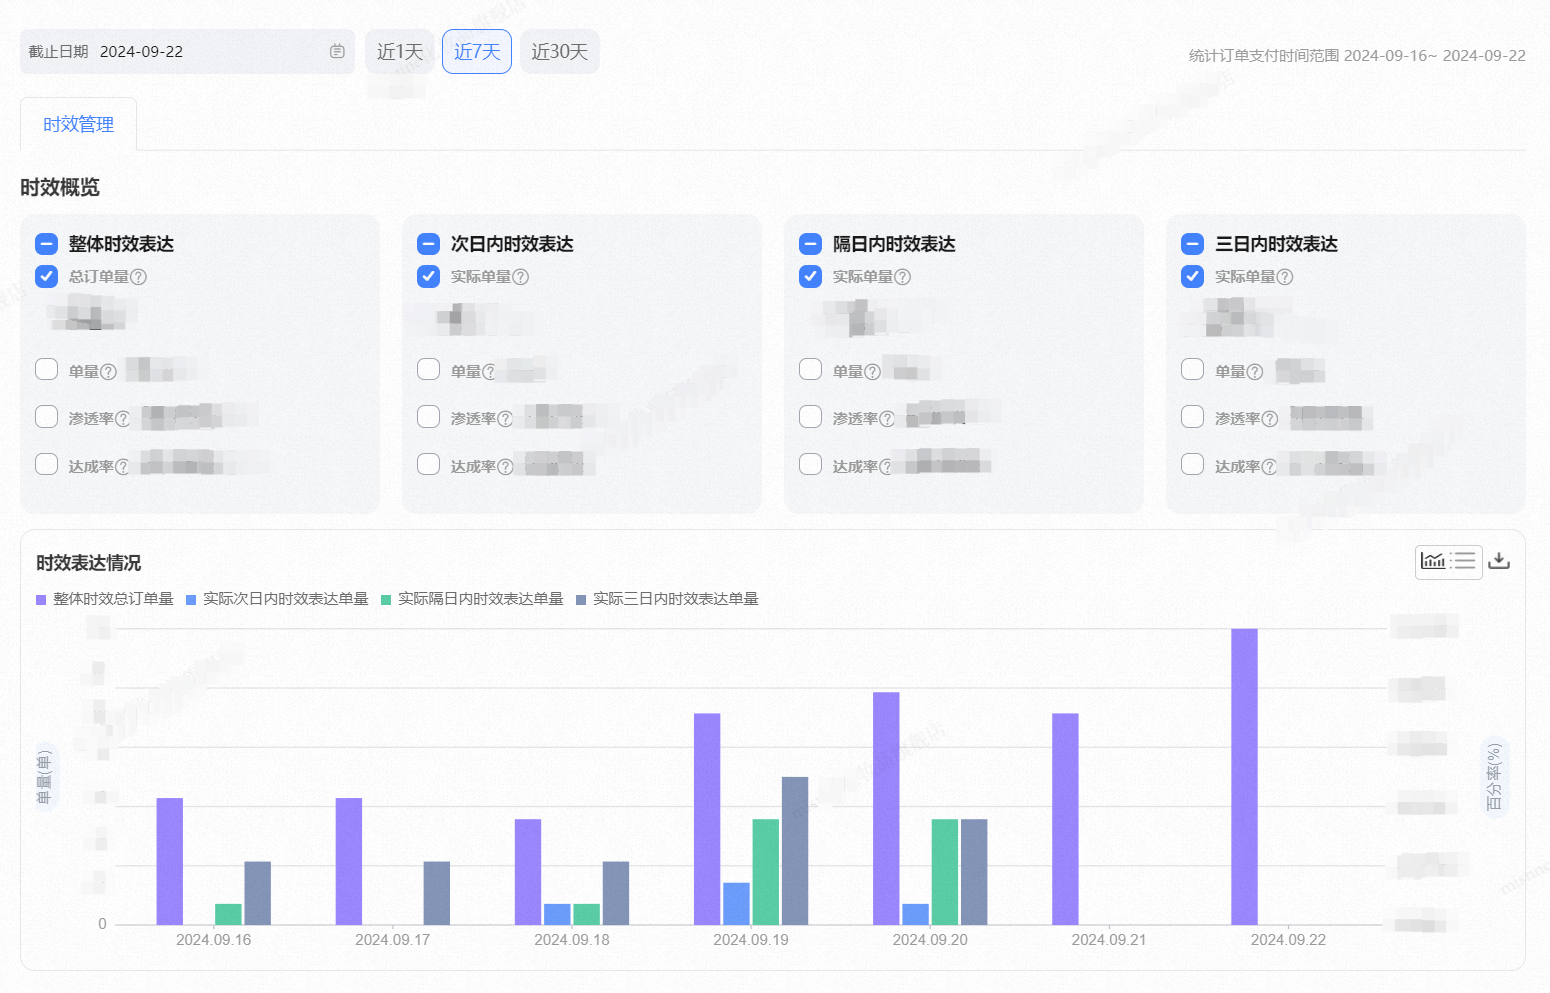The width and height of the screenshot is (1550, 993).
Task: Open the calendar icon in date field
Action: point(337,51)
